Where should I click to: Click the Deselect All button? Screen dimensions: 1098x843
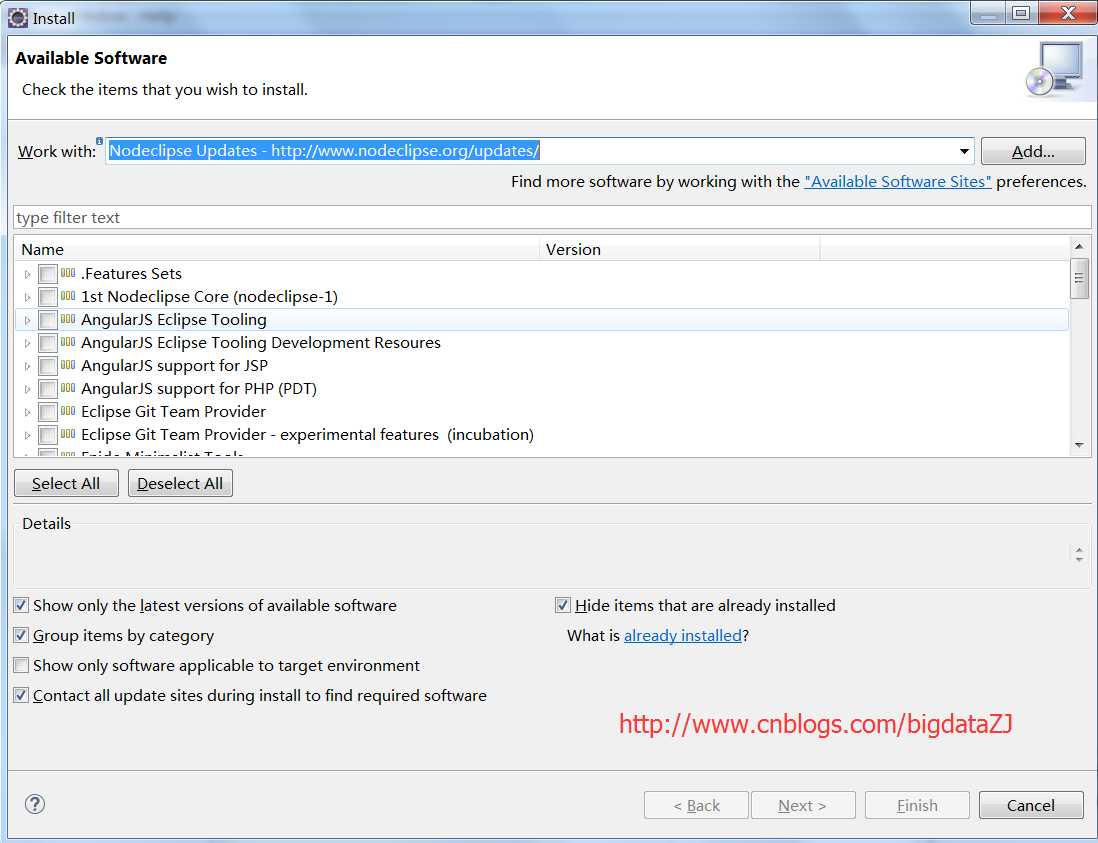(180, 483)
